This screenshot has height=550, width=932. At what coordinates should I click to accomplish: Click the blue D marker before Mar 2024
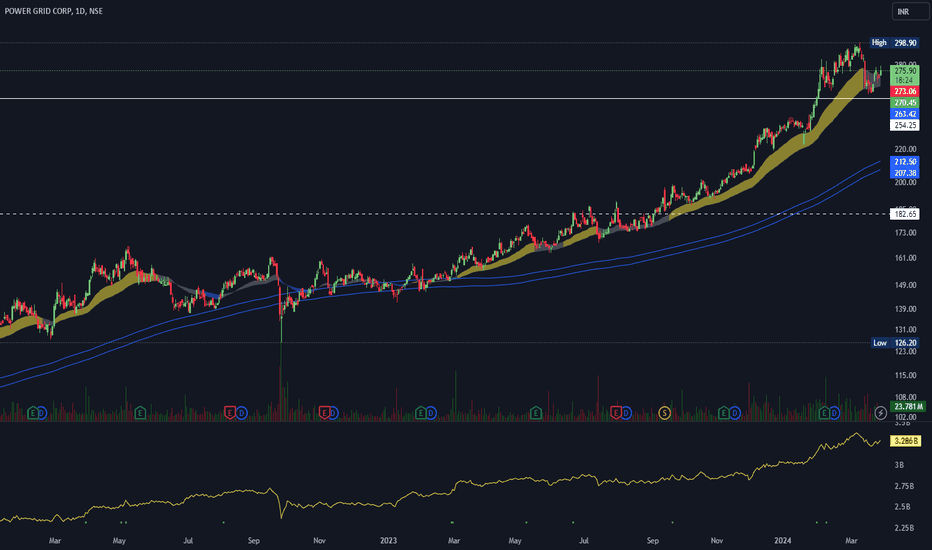point(835,413)
